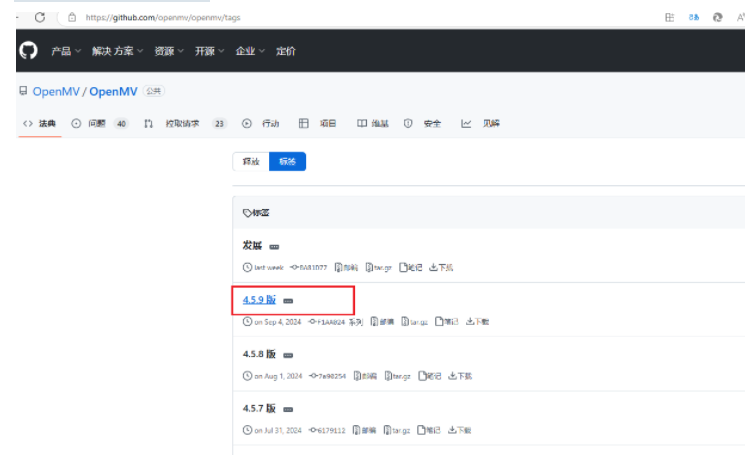Viewport: 745px width, 456px height.
Task: Open the 4.5.7 tag link
Action: [259, 408]
